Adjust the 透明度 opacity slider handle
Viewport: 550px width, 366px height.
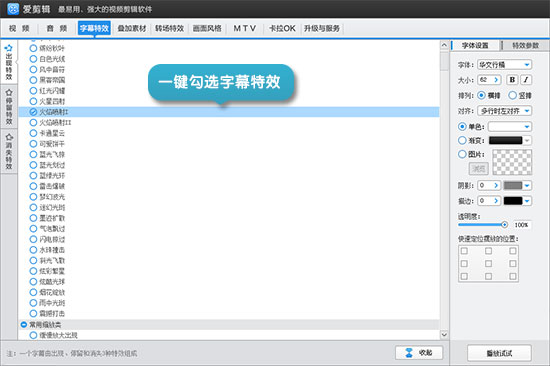point(504,225)
